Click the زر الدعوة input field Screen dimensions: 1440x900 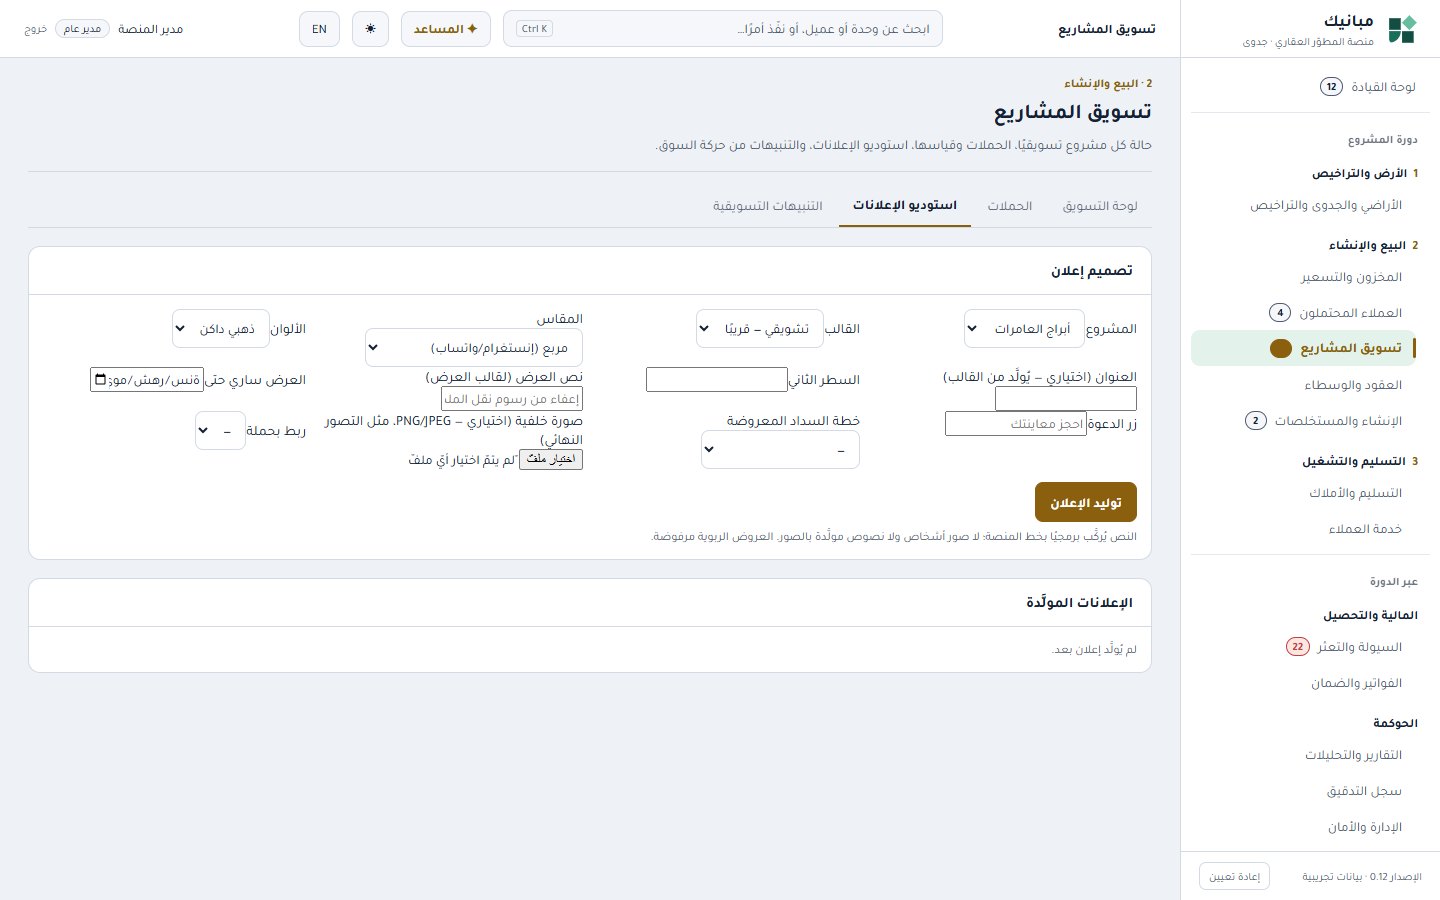(x=1016, y=423)
